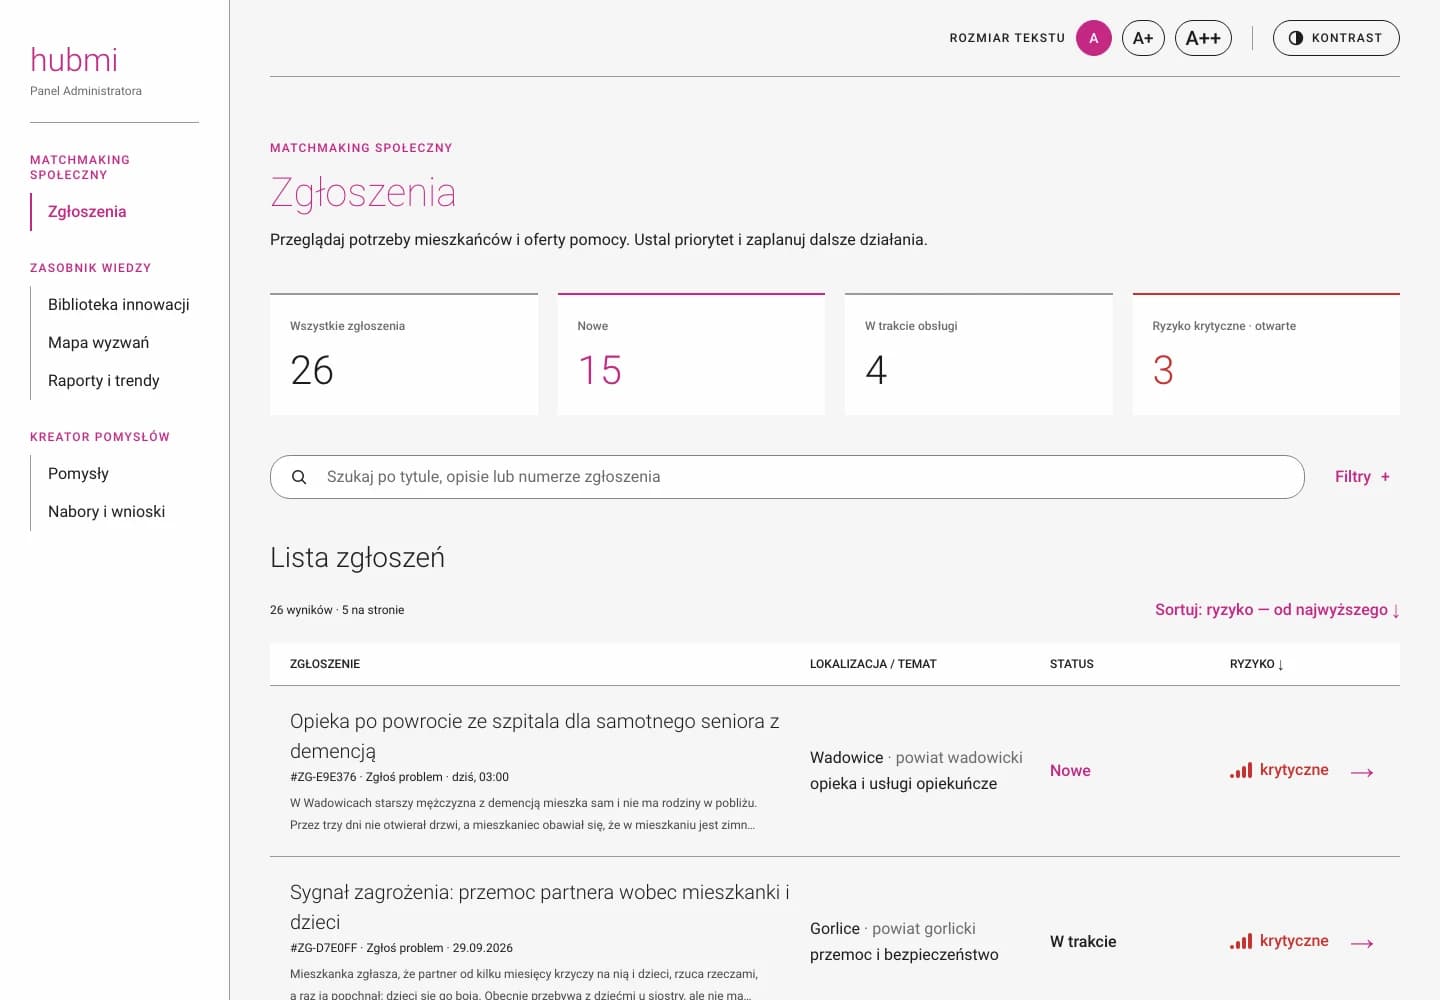Open Biblioteka innowacji in sidebar

point(119,305)
